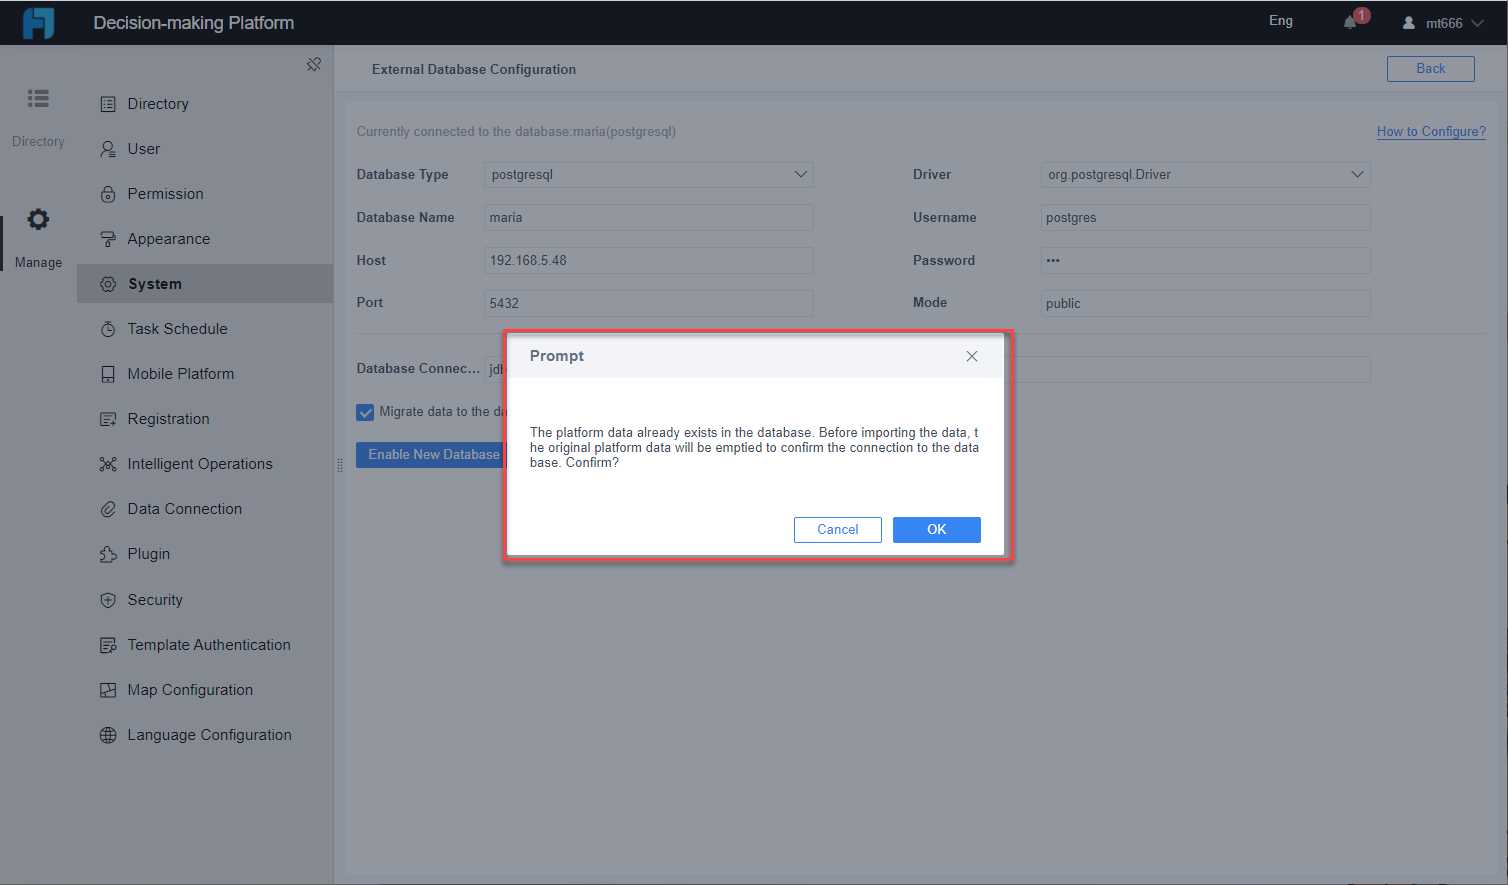Click the platform logo in top-left corner

(x=38, y=21)
